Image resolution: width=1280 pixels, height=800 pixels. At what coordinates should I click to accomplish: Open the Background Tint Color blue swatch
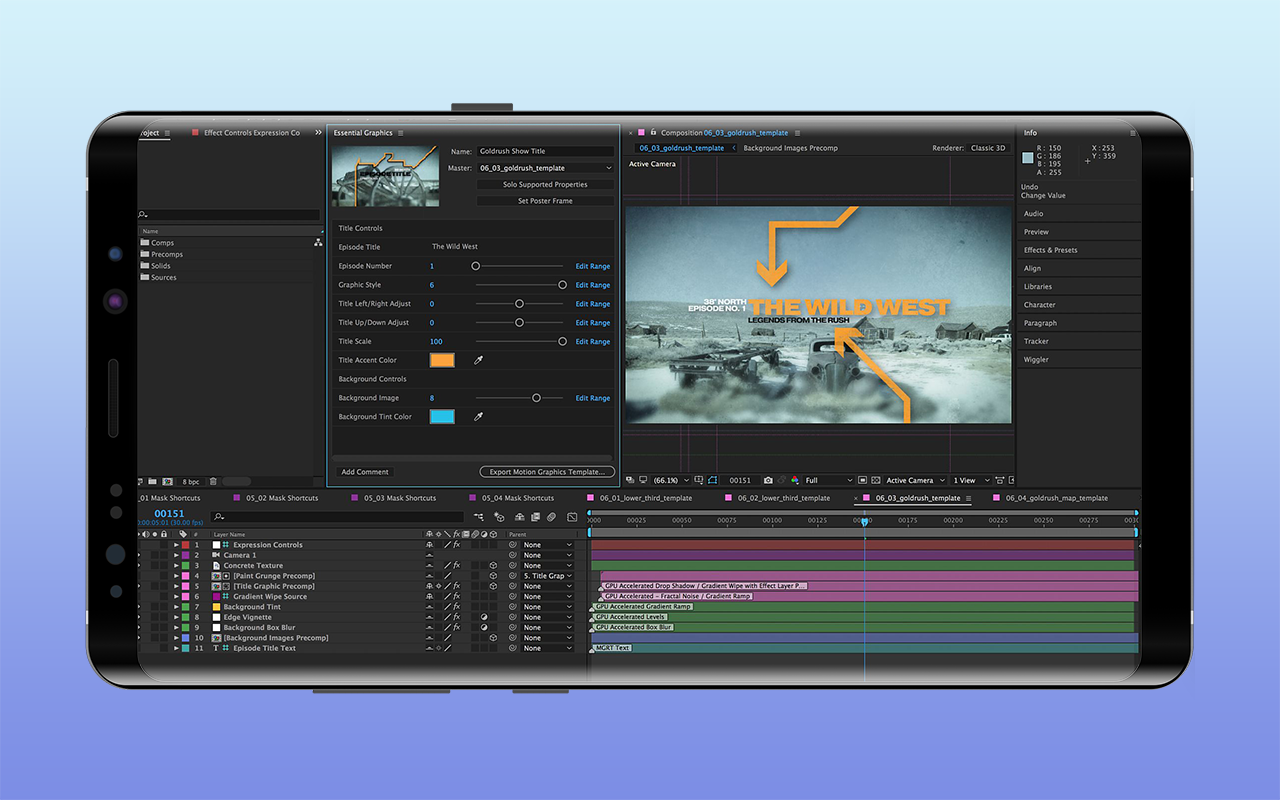[442, 417]
